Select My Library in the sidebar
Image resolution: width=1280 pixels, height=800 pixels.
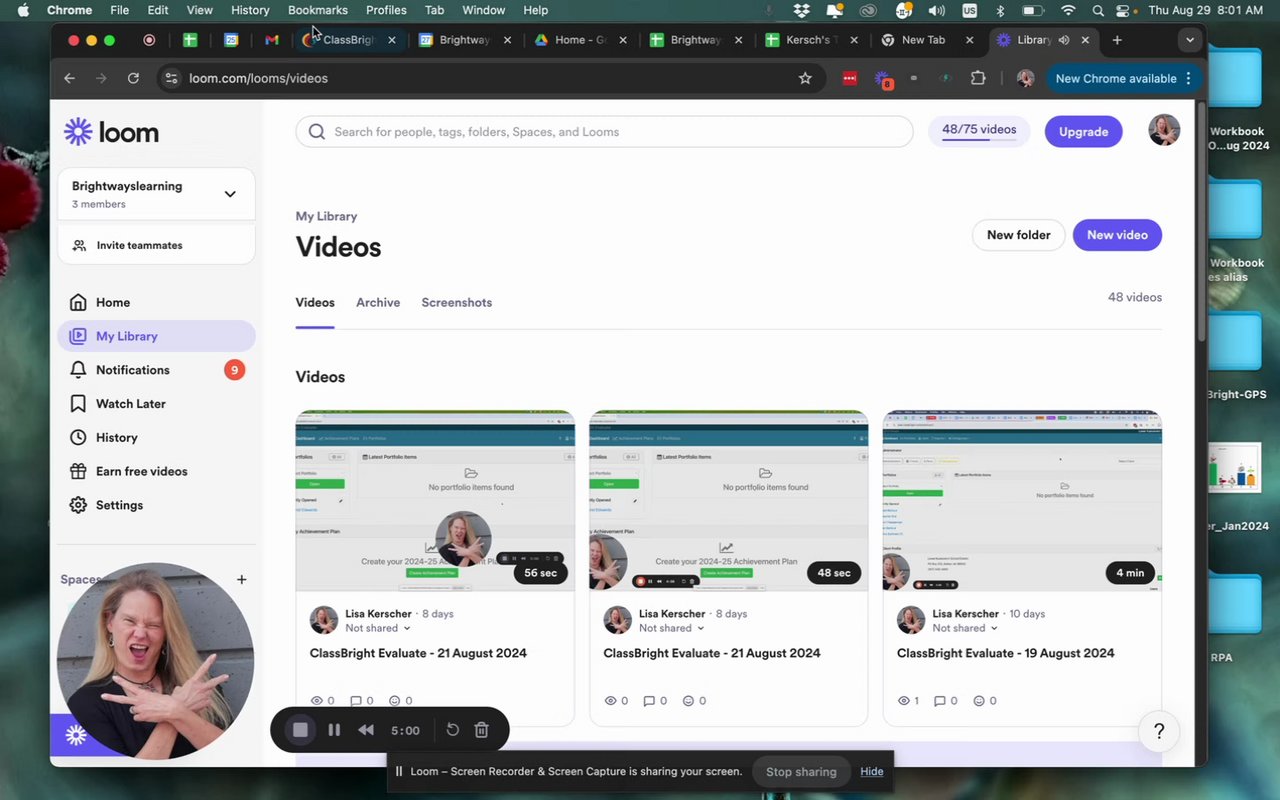click(x=156, y=336)
